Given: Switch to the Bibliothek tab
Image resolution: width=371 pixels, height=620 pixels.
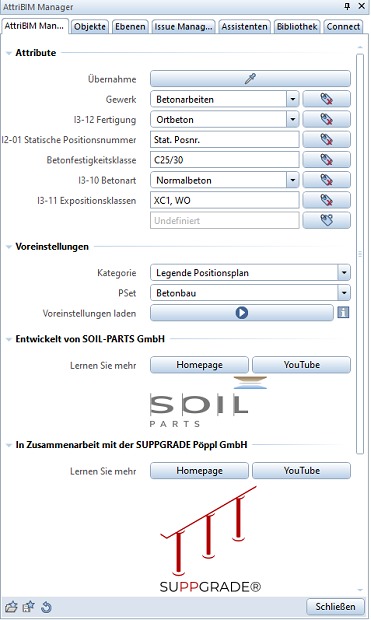Looking at the screenshot, I should [297, 26].
